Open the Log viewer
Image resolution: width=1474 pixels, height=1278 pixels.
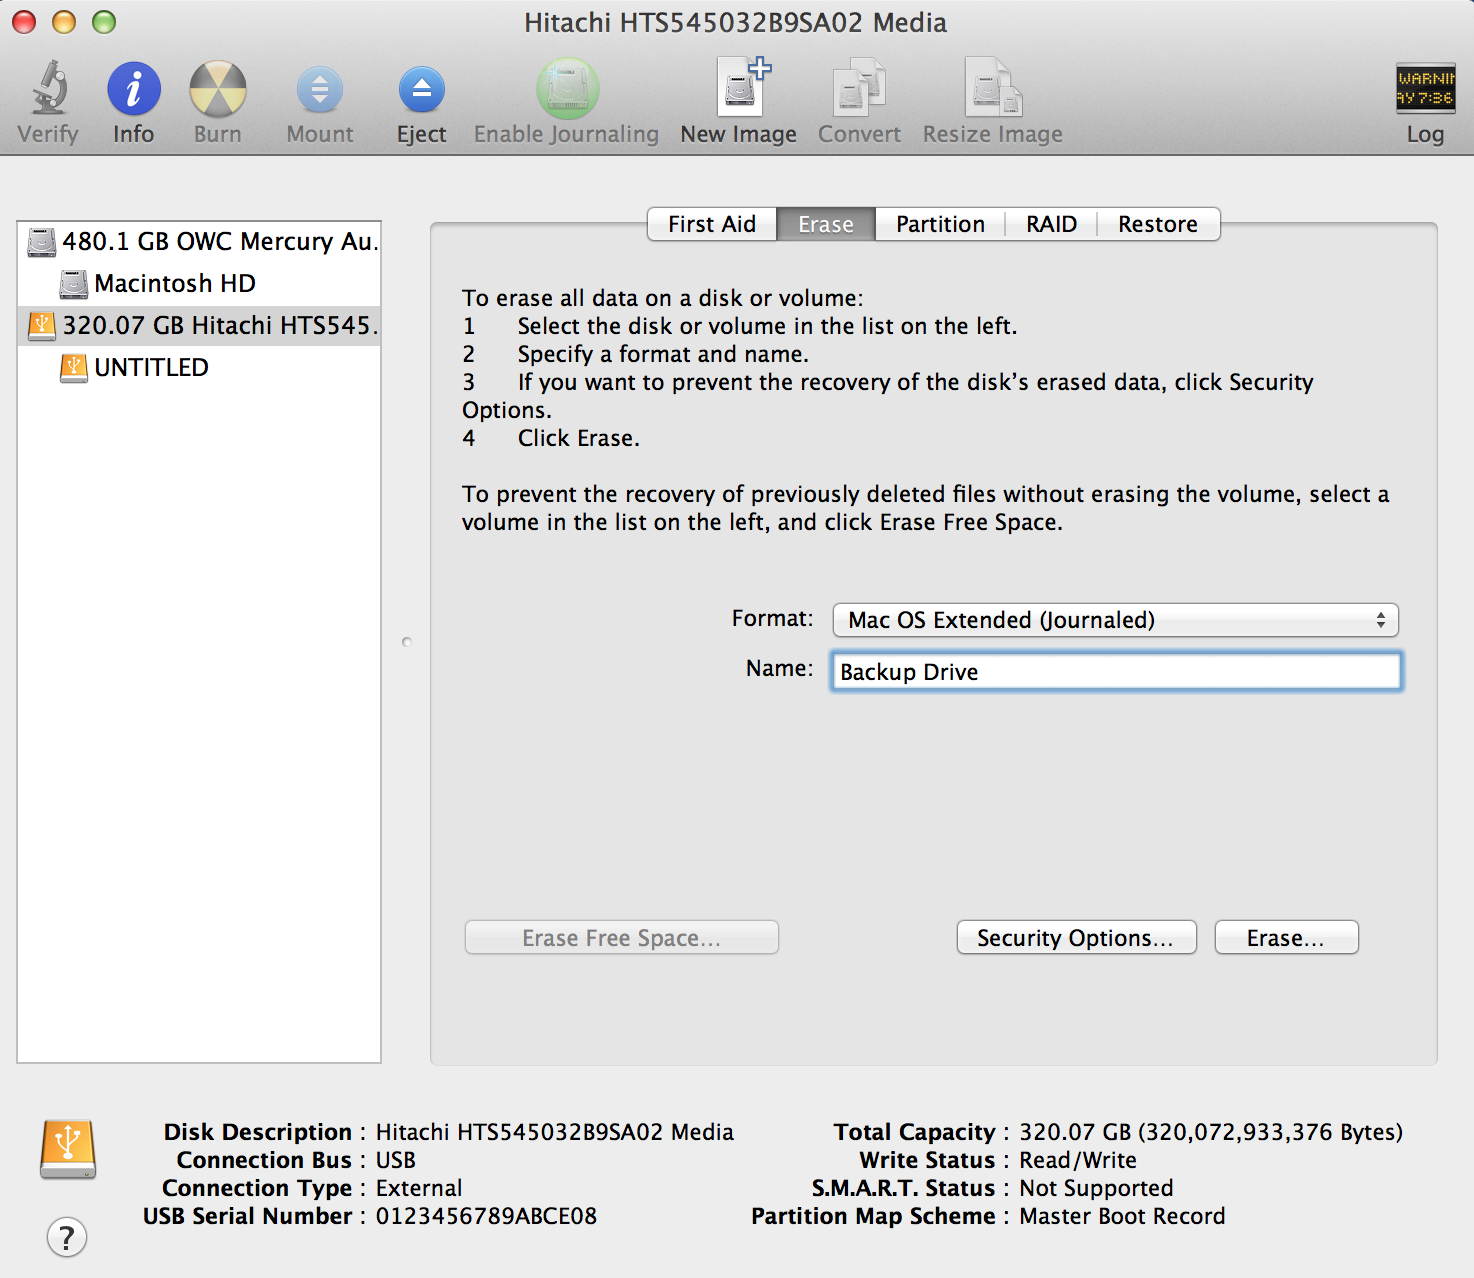1425,88
